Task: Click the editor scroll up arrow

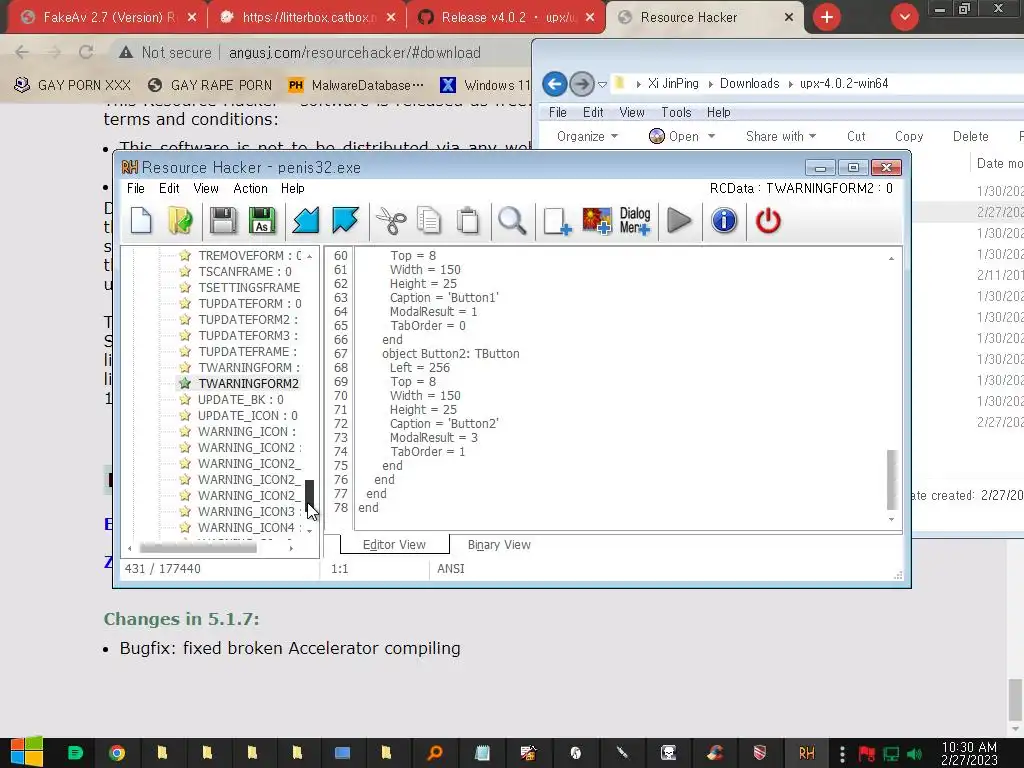Action: [x=891, y=259]
